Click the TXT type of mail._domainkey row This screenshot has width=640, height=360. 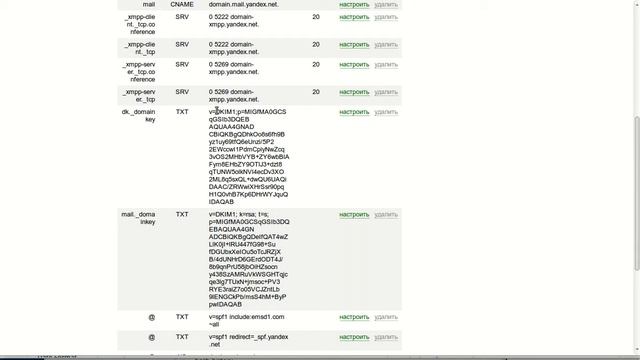click(x=182, y=214)
